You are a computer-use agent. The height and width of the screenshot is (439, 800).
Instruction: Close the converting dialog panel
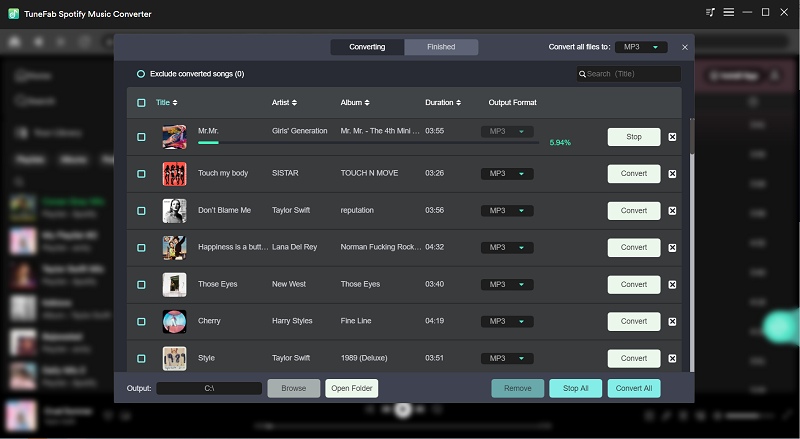(685, 47)
